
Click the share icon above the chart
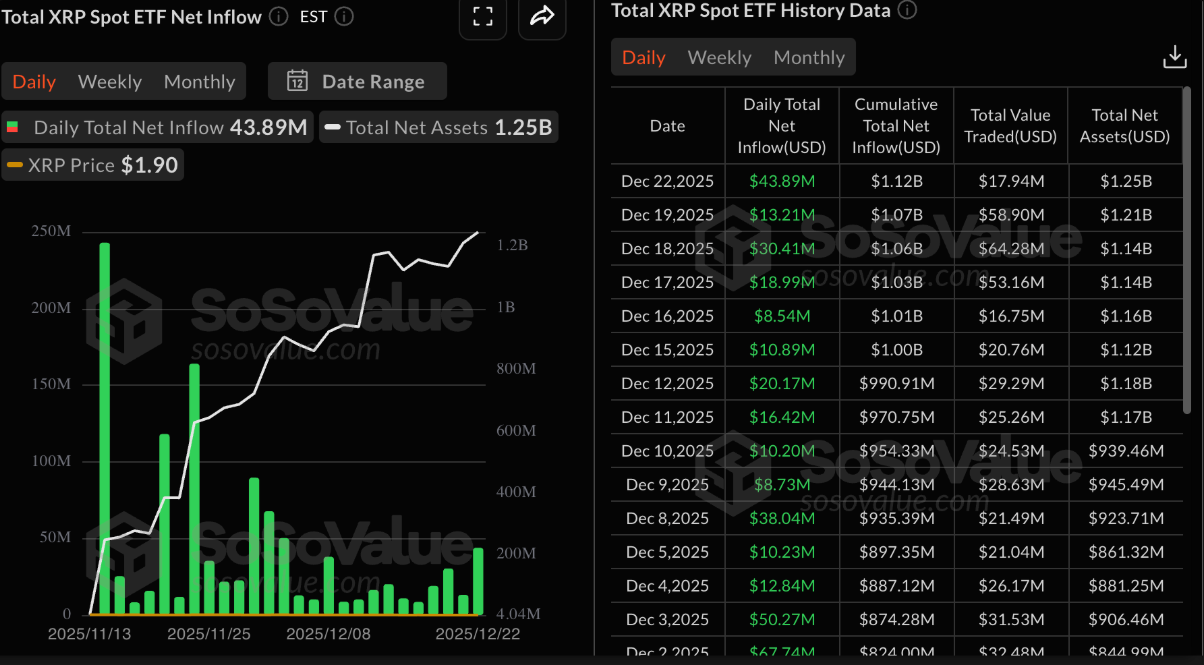pos(541,18)
